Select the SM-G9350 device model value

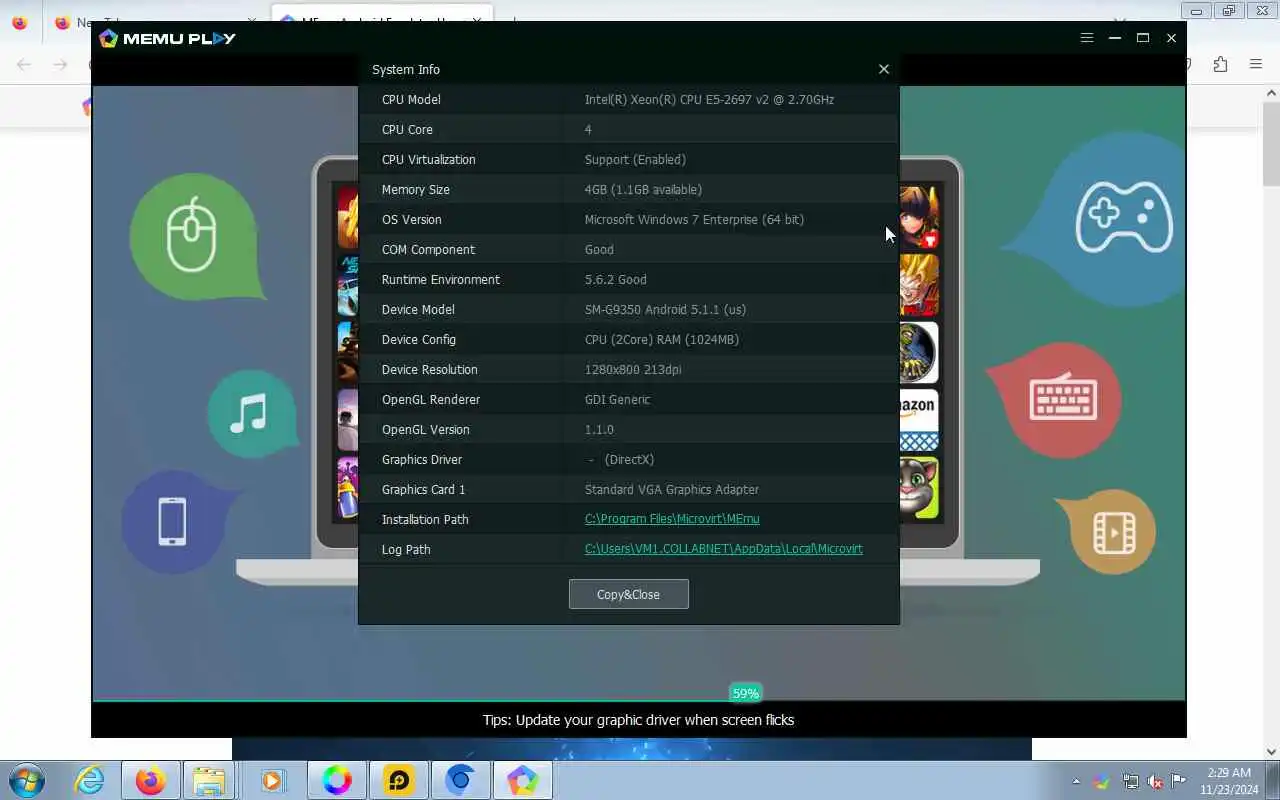665,309
